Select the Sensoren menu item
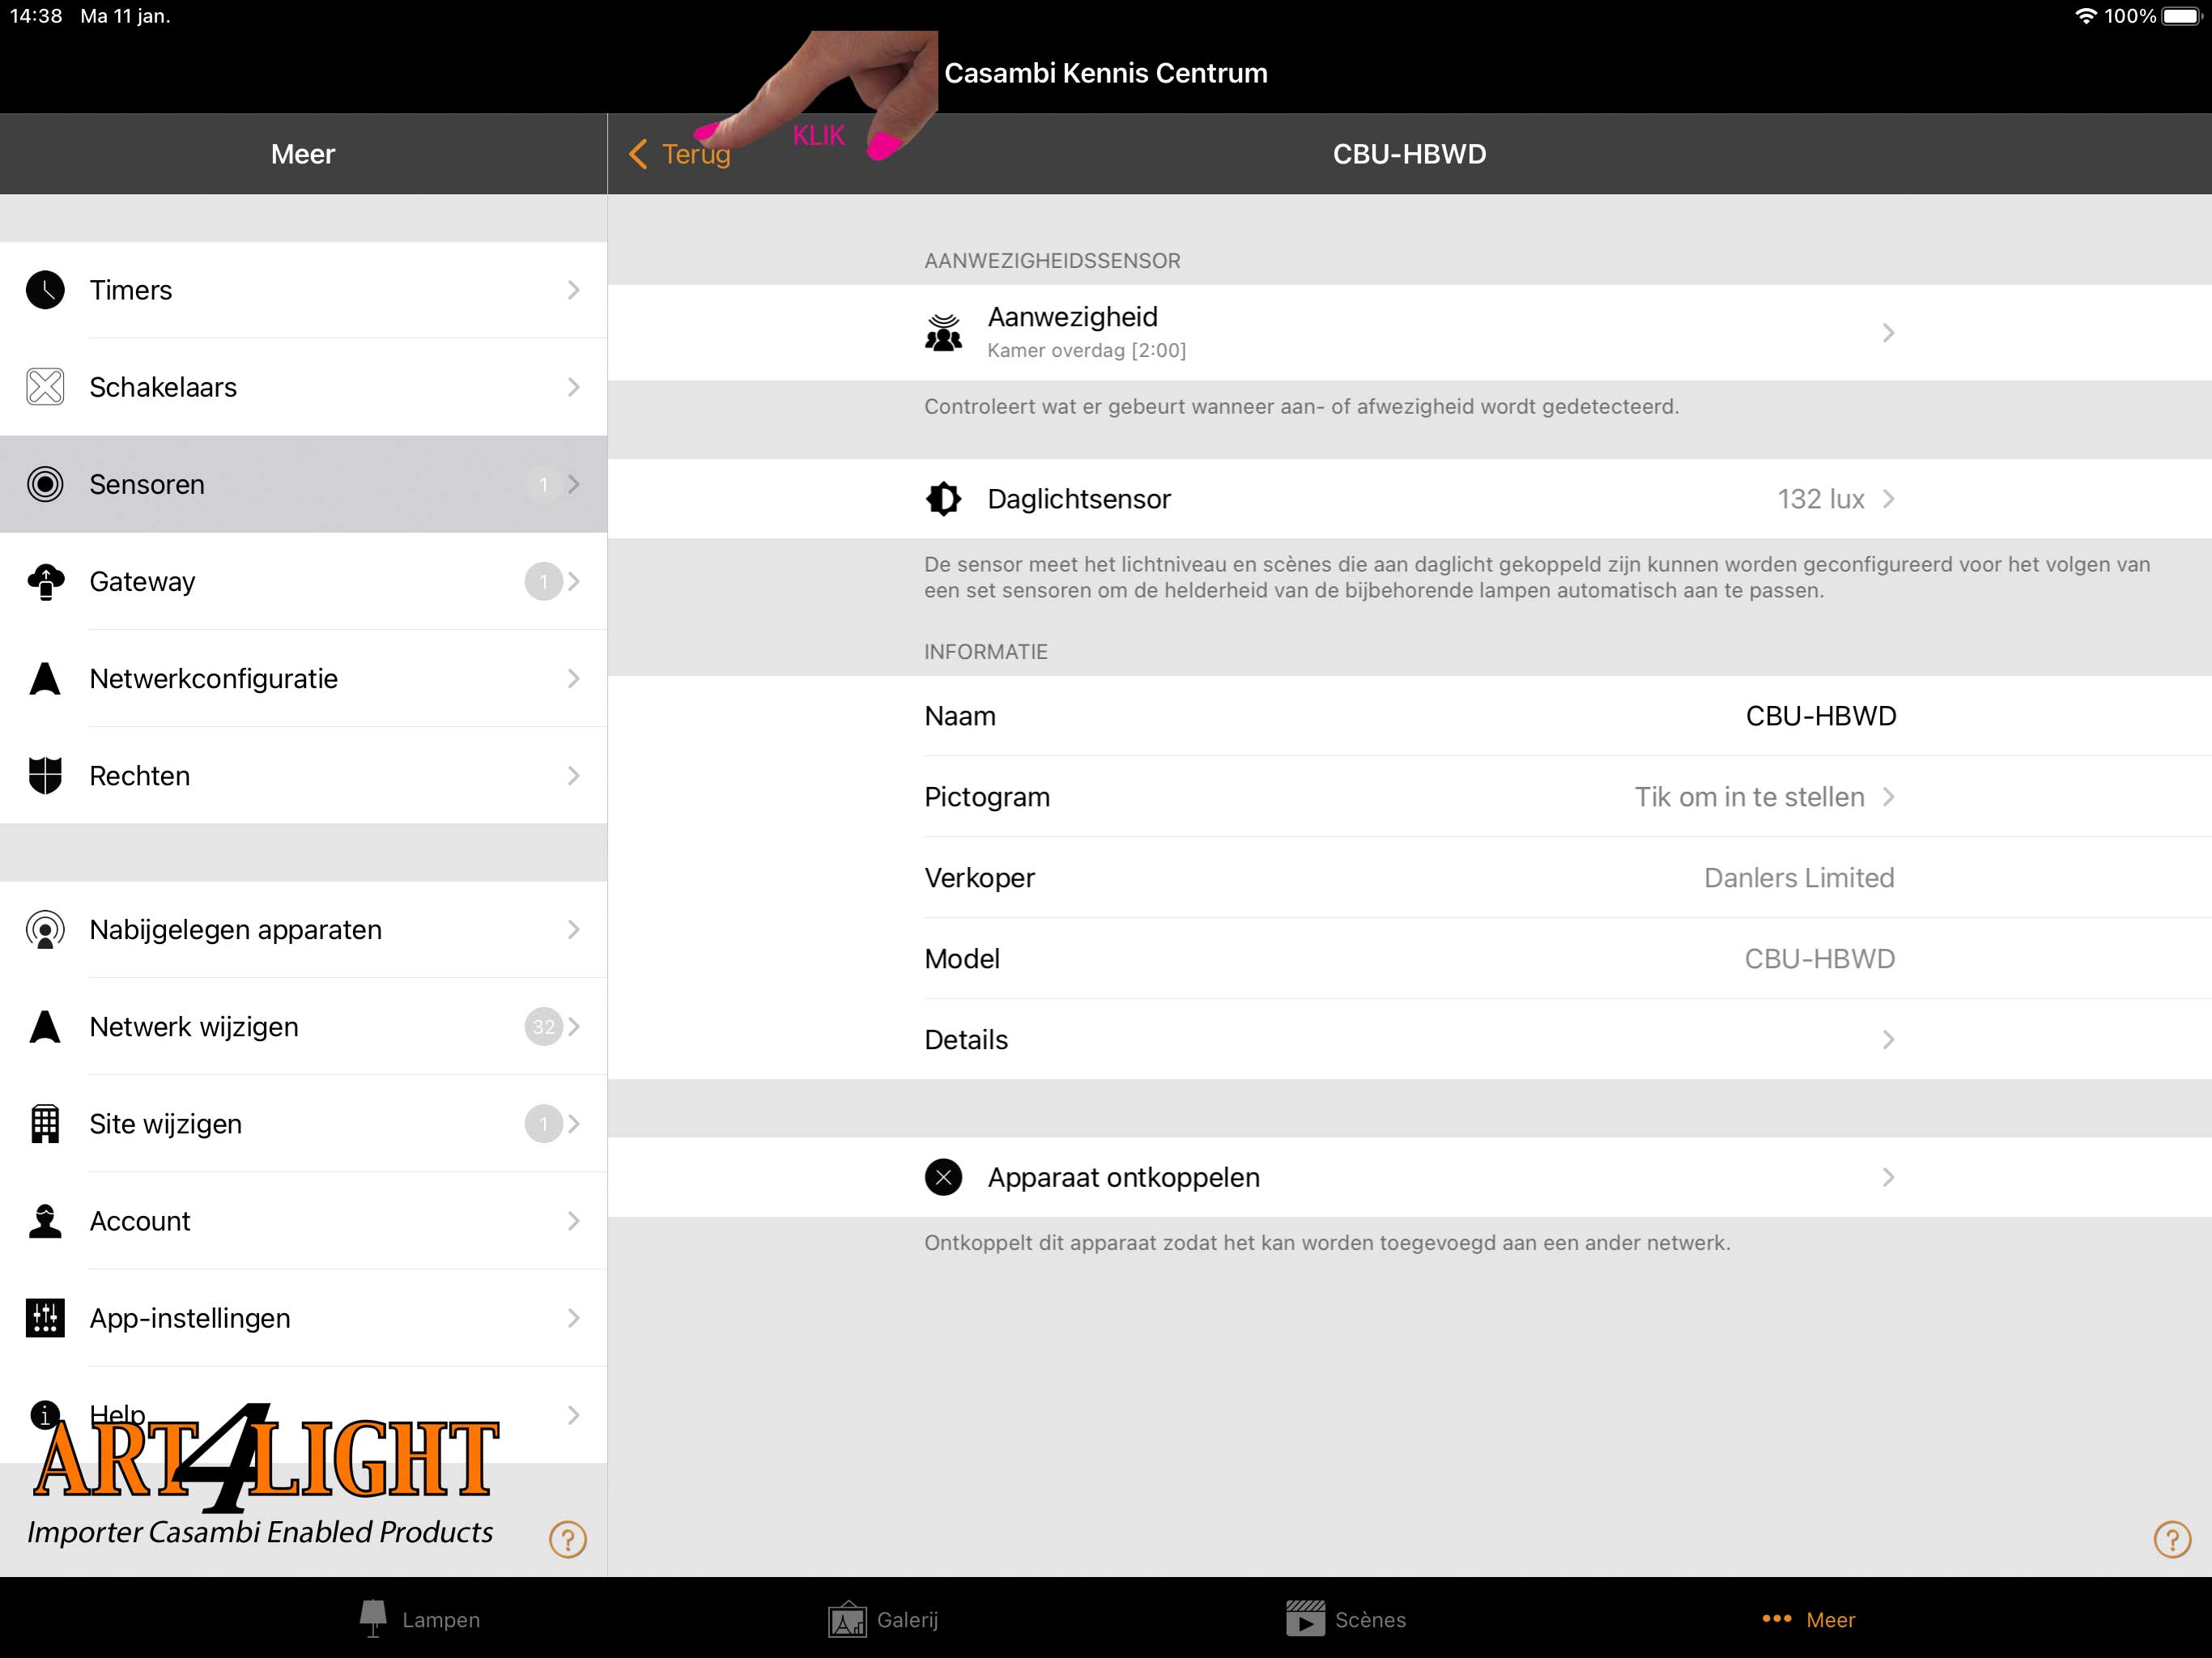The width and height of the screenshot is (2212, 1658). click(303, 484)
